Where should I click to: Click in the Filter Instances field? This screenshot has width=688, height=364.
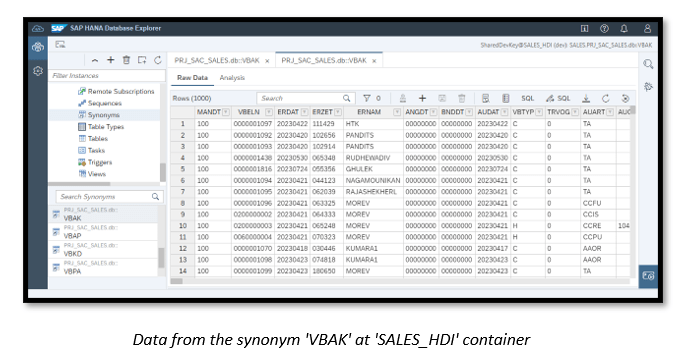107,75
